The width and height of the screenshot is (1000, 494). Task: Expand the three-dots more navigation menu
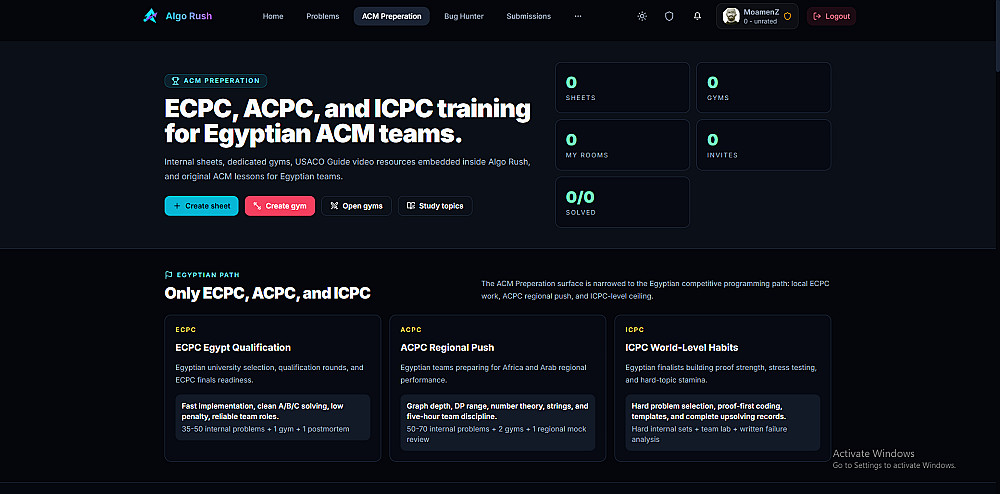[578, 17]
